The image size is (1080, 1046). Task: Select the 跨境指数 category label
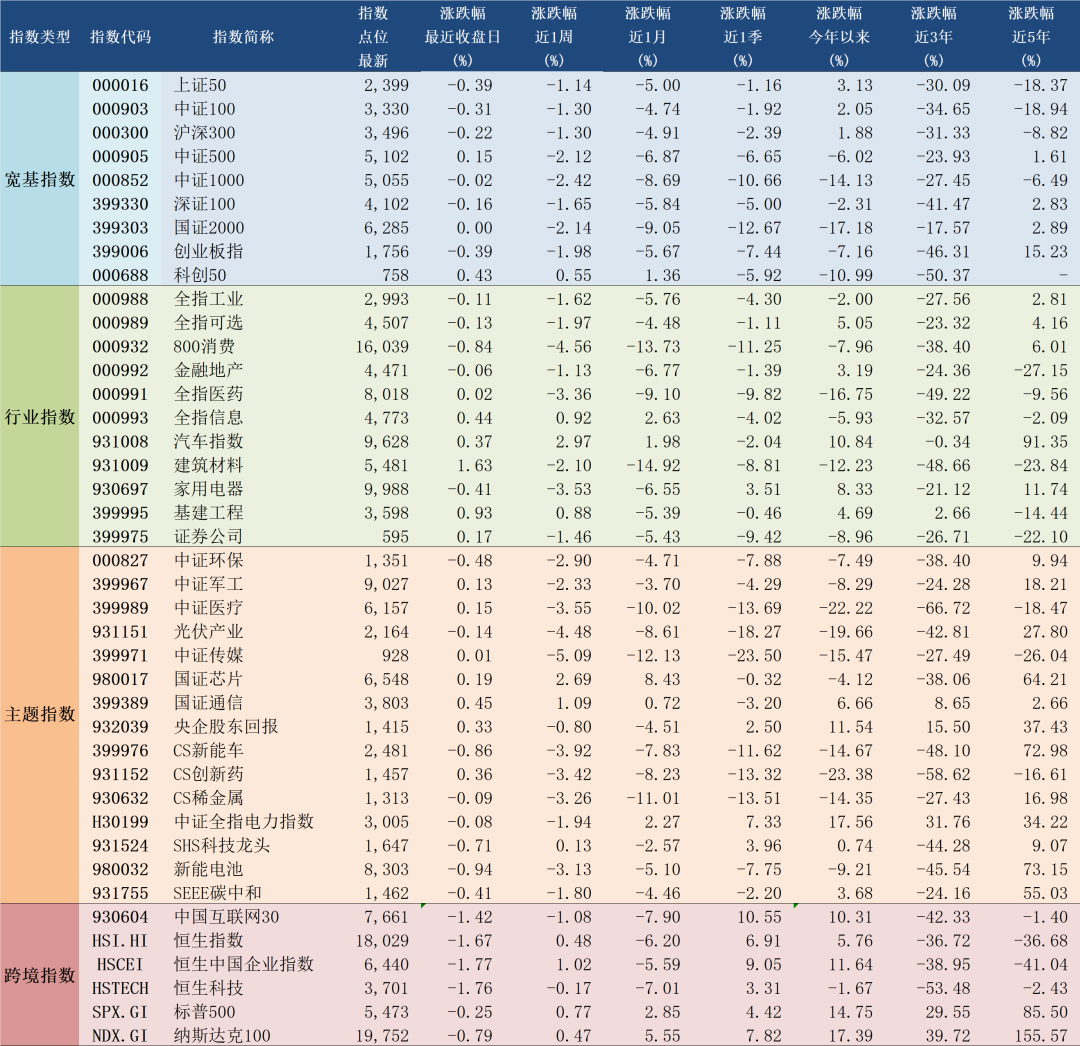40,975
